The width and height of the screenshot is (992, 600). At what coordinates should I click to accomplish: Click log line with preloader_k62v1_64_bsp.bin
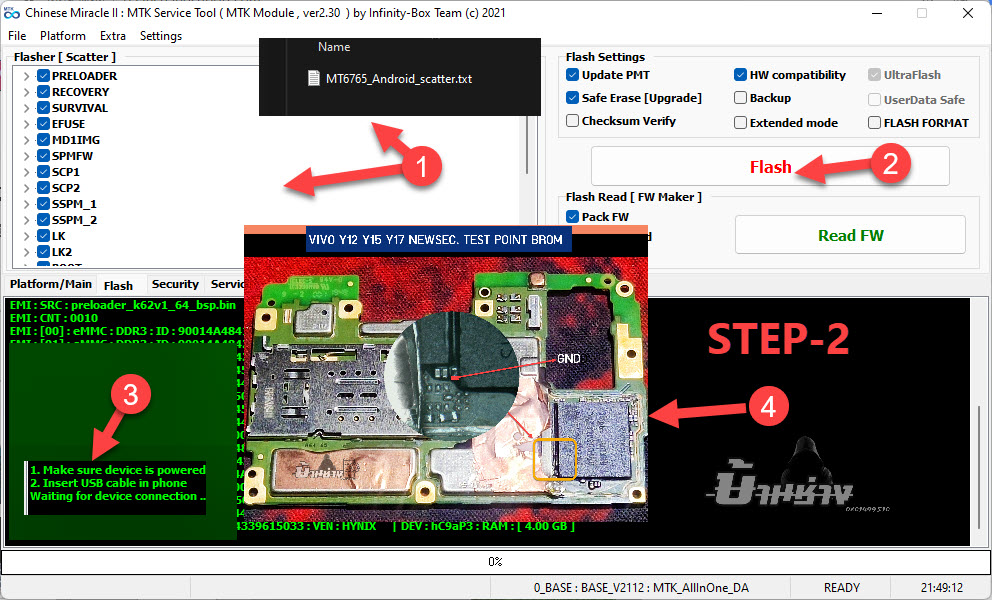tap(123, 304)
